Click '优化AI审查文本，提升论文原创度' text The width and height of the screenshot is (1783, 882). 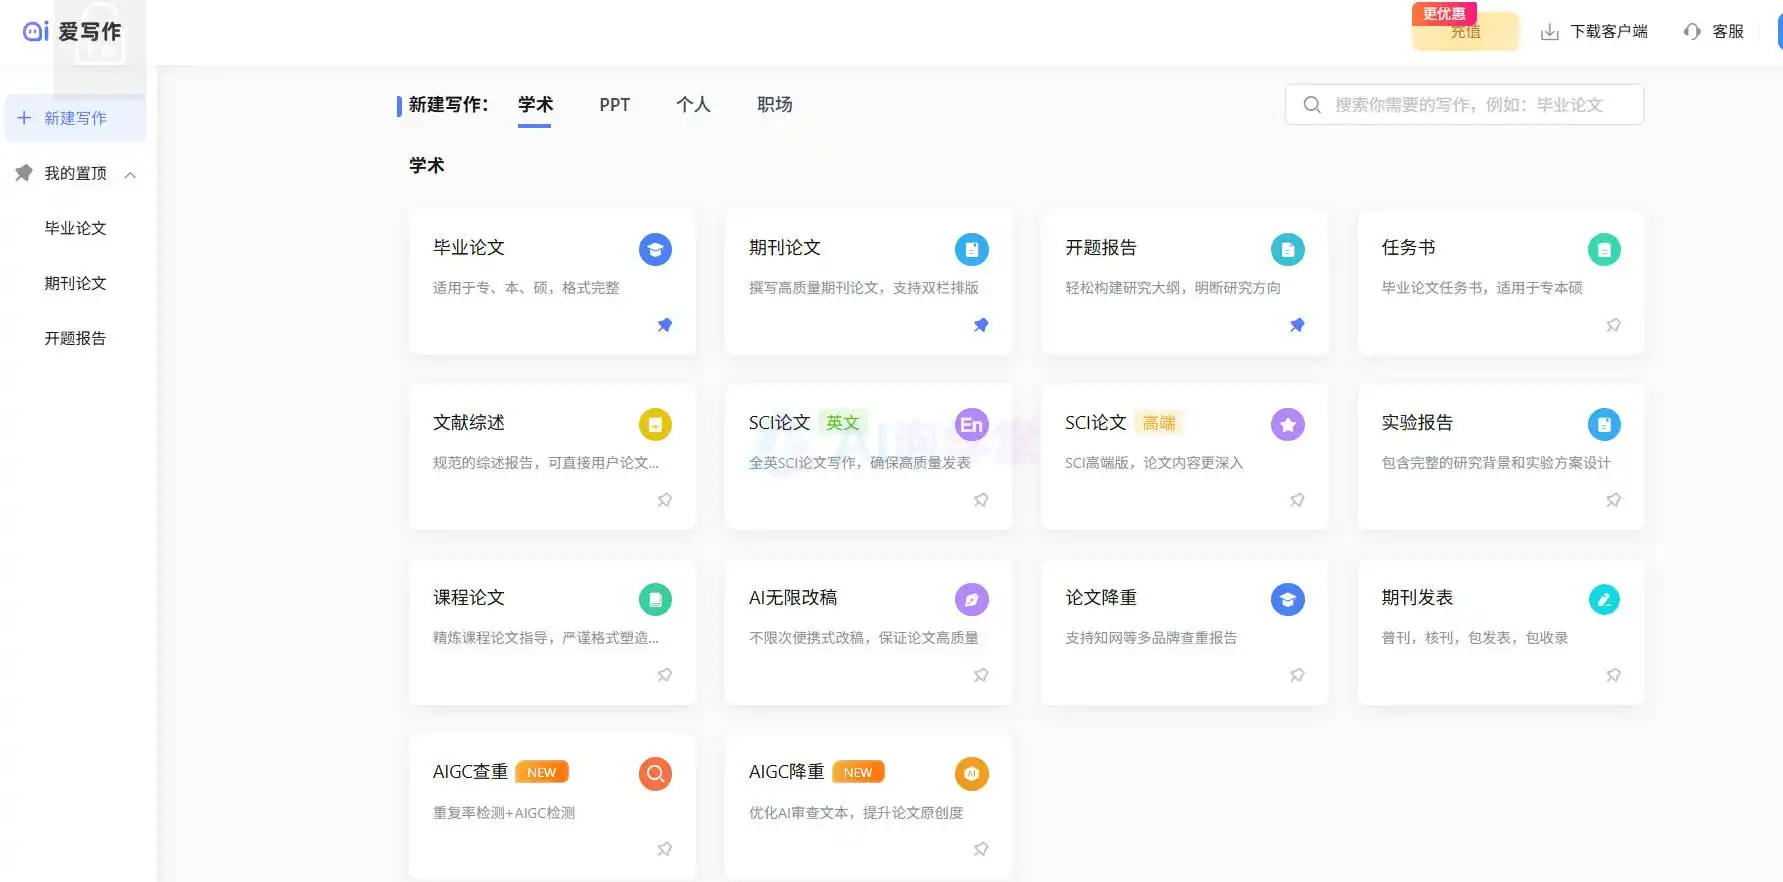point(856,813)
